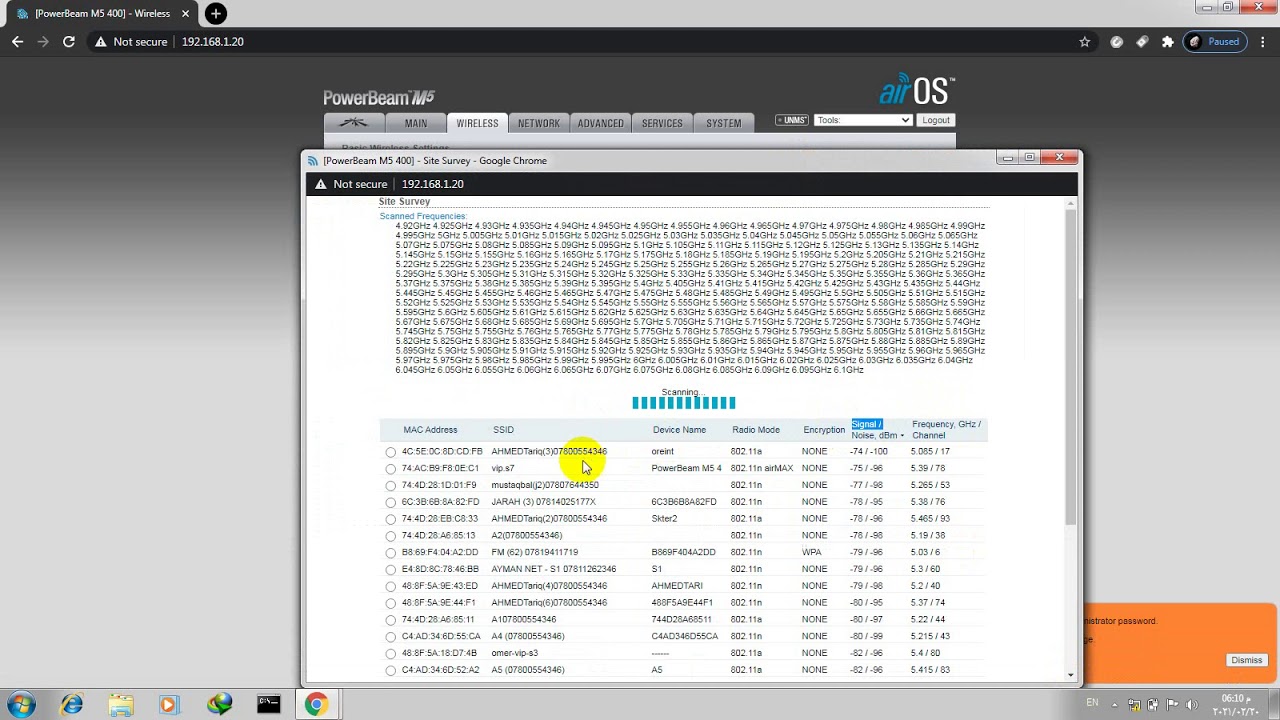Select radio for MAC E4:8D:8C:78:46:BB
The width and height of the screenshot is (1280, 720).
pyautogui.click(x=391, y=569)
